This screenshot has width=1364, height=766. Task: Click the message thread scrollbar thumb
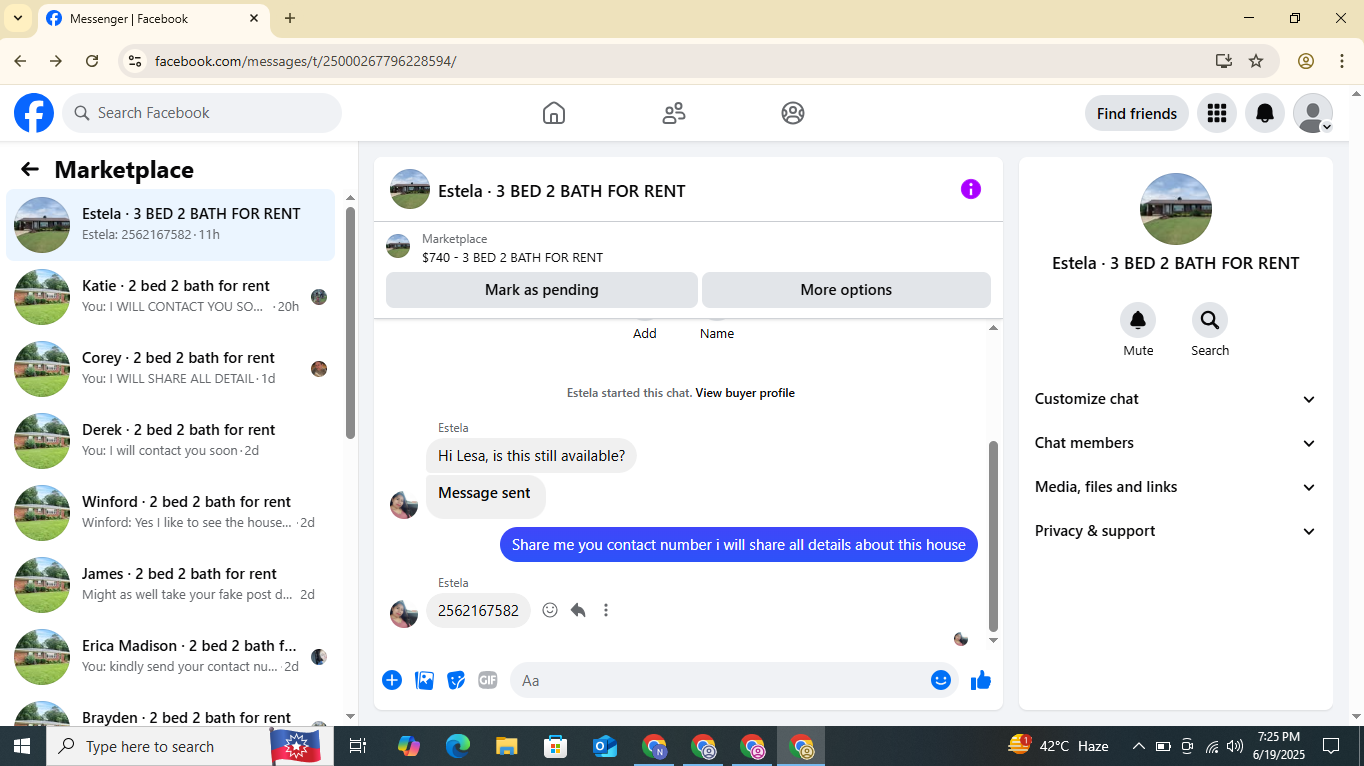point(993,535)
